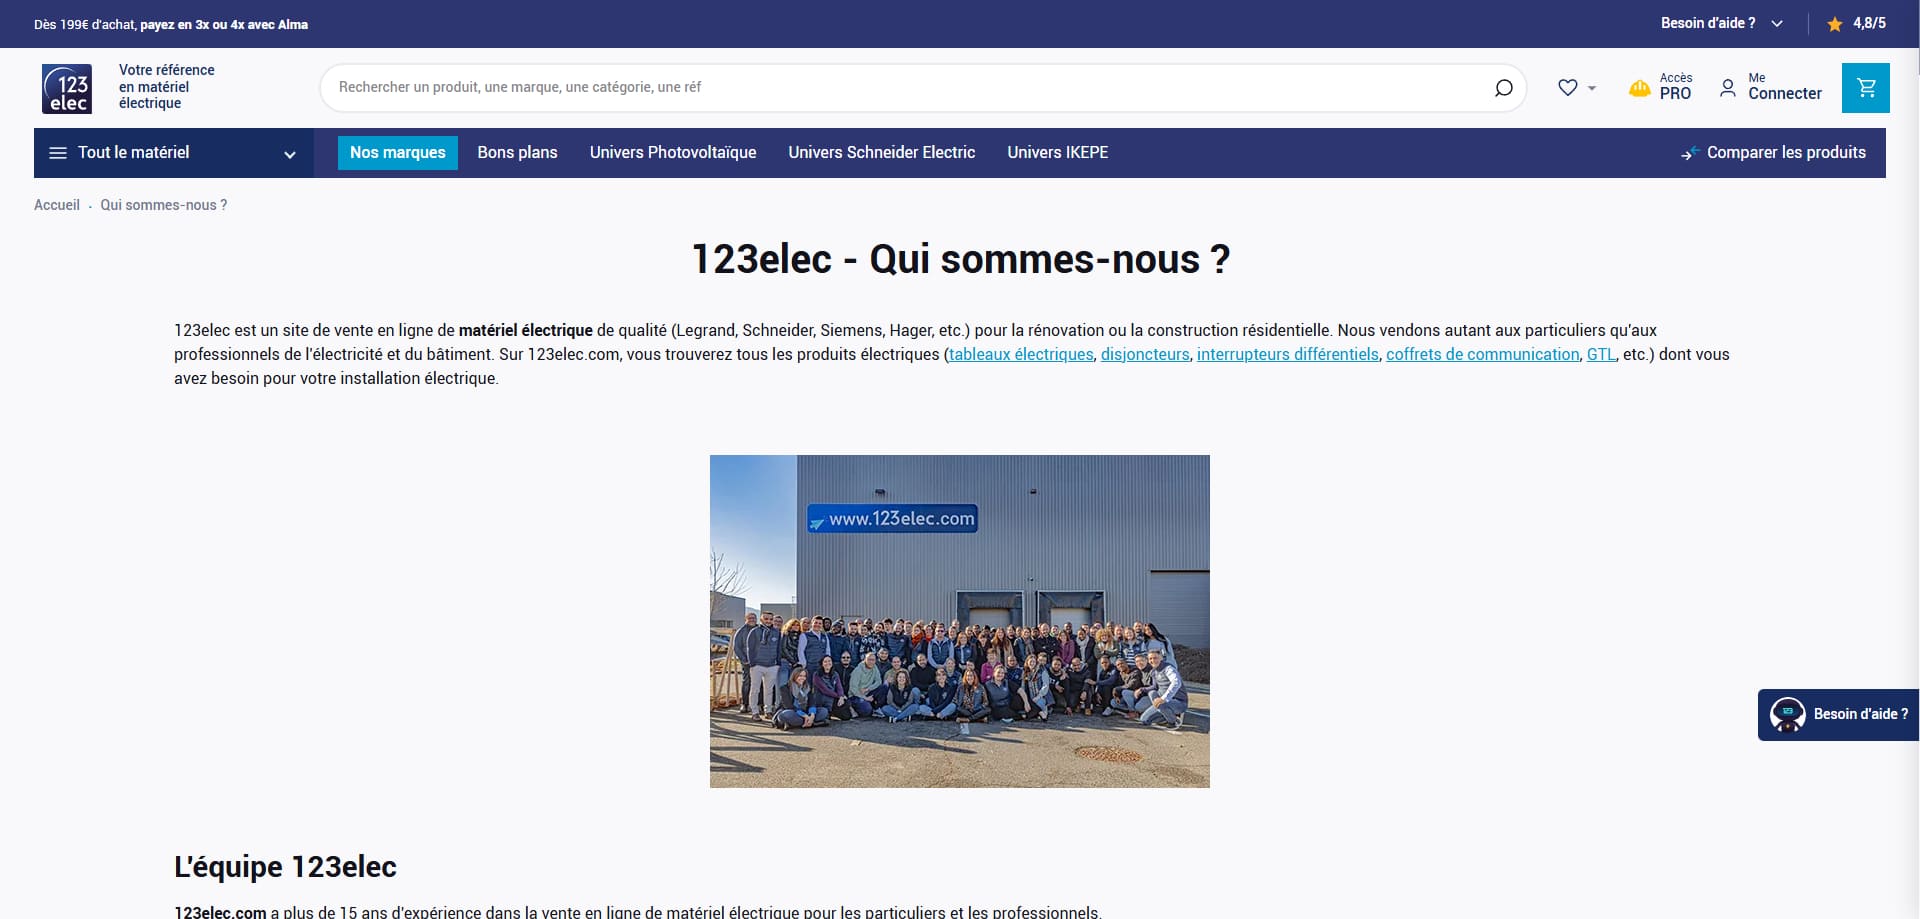Click Accès PRO label
Viewport: 1920px width, 919px height.
(x=1676, y=87)
